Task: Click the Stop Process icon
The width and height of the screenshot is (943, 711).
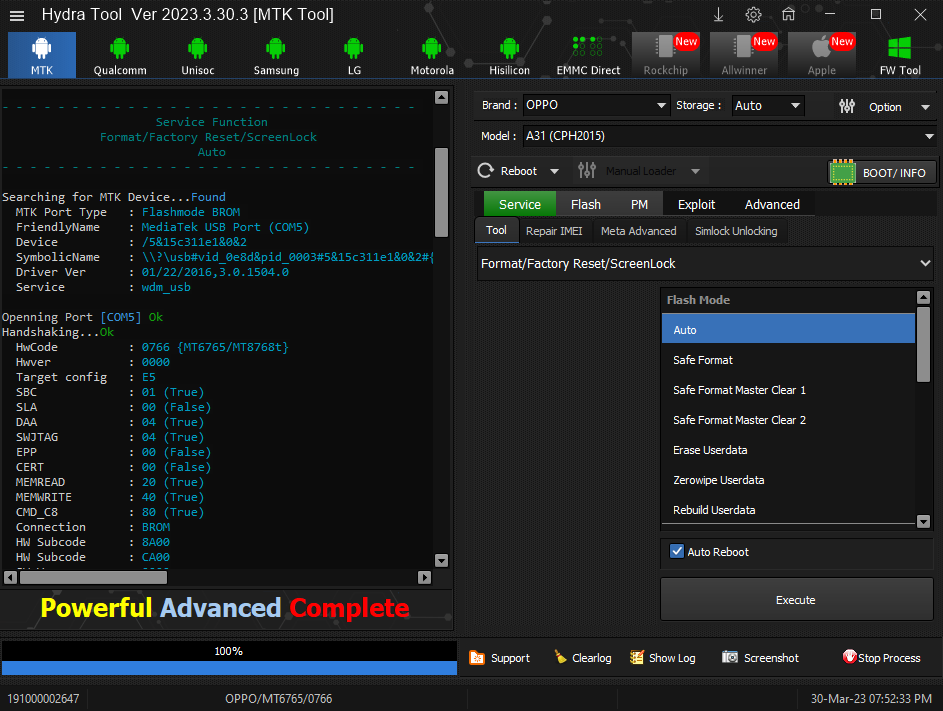Action: pyautogui.click(x=850, y=657)
